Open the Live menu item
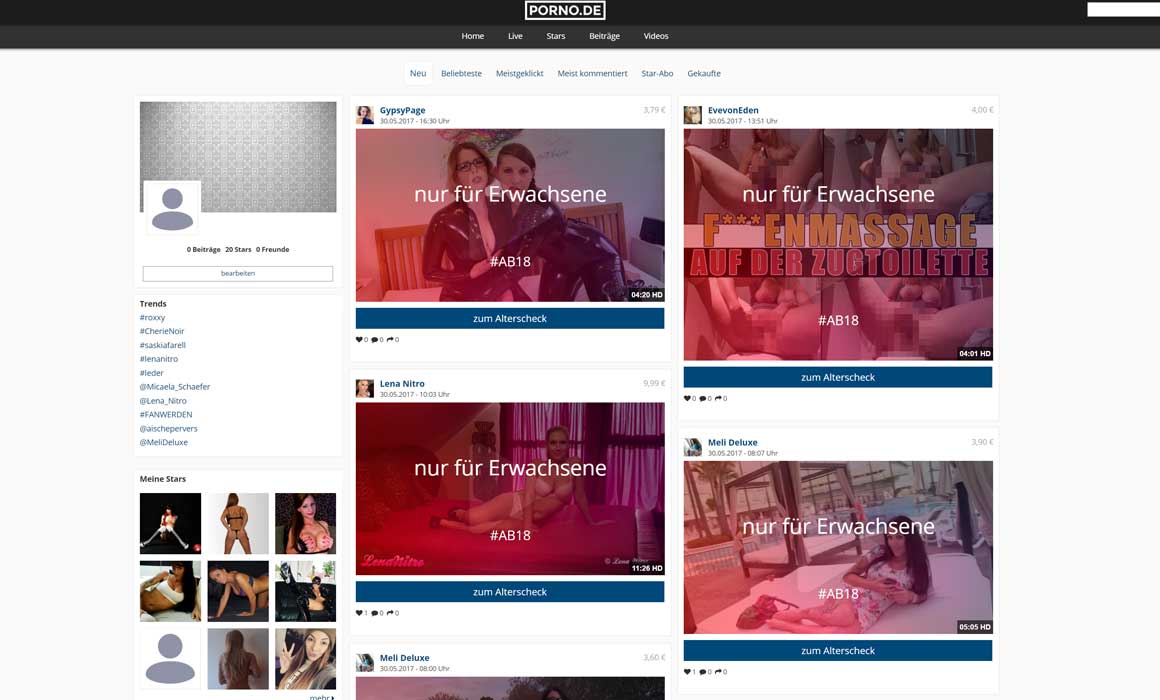Viewport: 1160px width, 700px height. point(515,36)
